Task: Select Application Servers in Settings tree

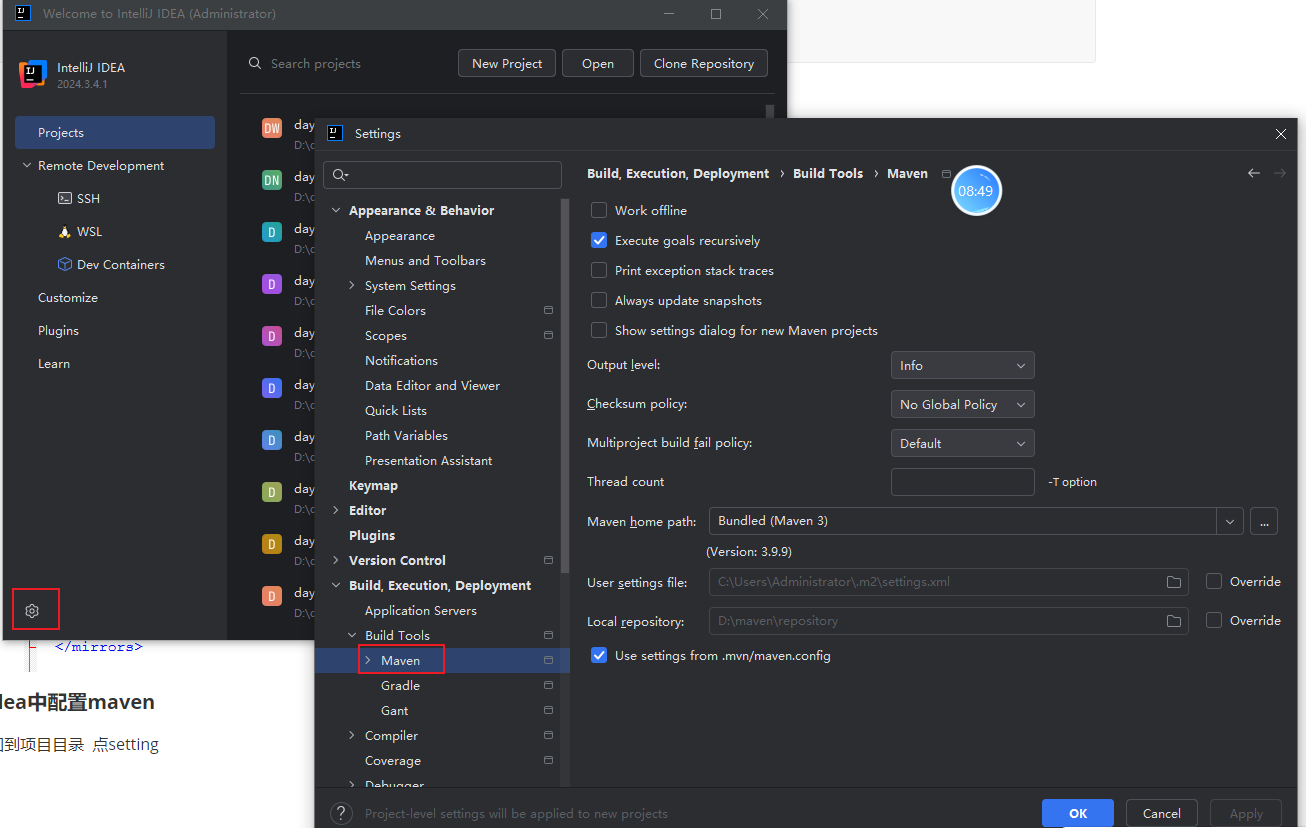Action: tap(421, 610)
